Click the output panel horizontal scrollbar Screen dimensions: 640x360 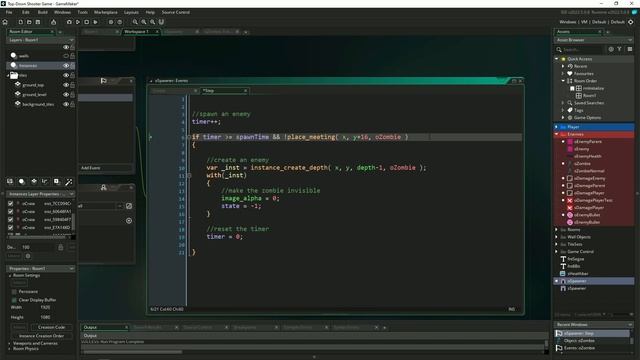[x=132, y=352]
